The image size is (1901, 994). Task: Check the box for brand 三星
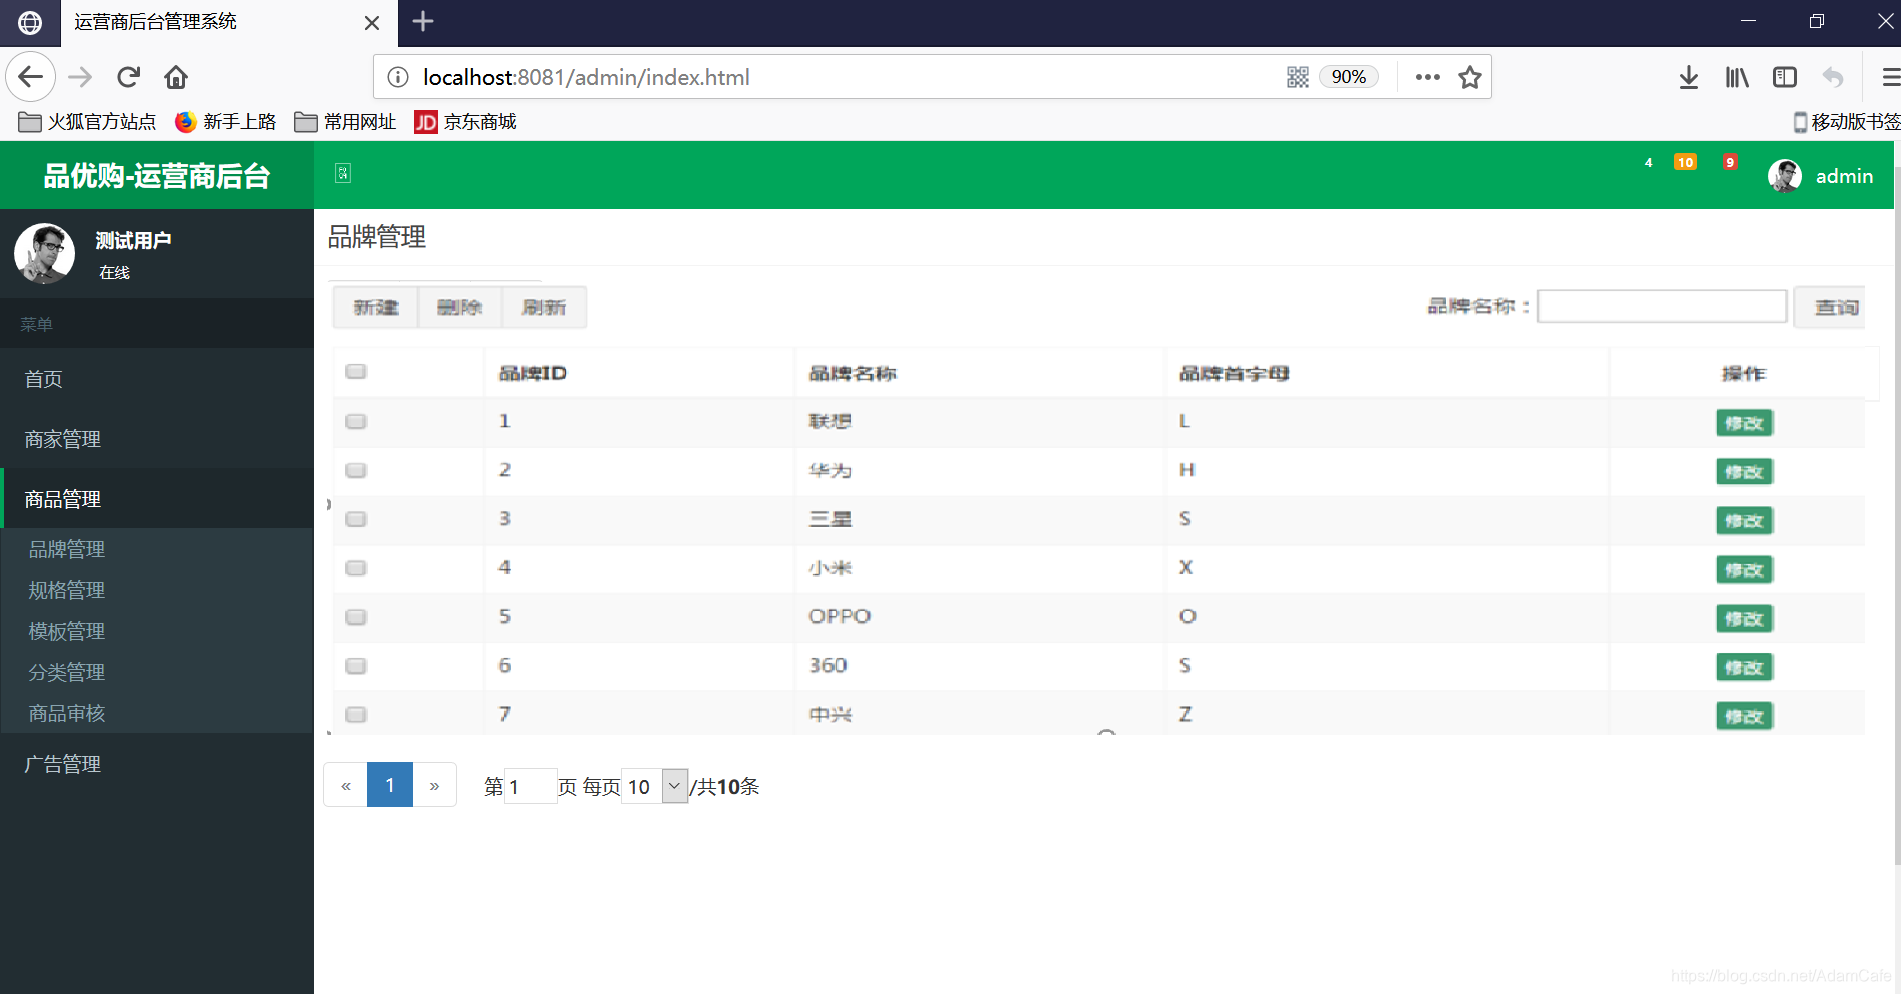click(356, 519)
